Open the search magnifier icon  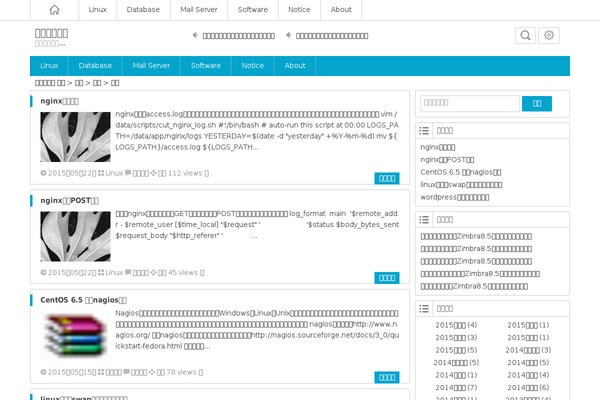[x=525, y=36]
